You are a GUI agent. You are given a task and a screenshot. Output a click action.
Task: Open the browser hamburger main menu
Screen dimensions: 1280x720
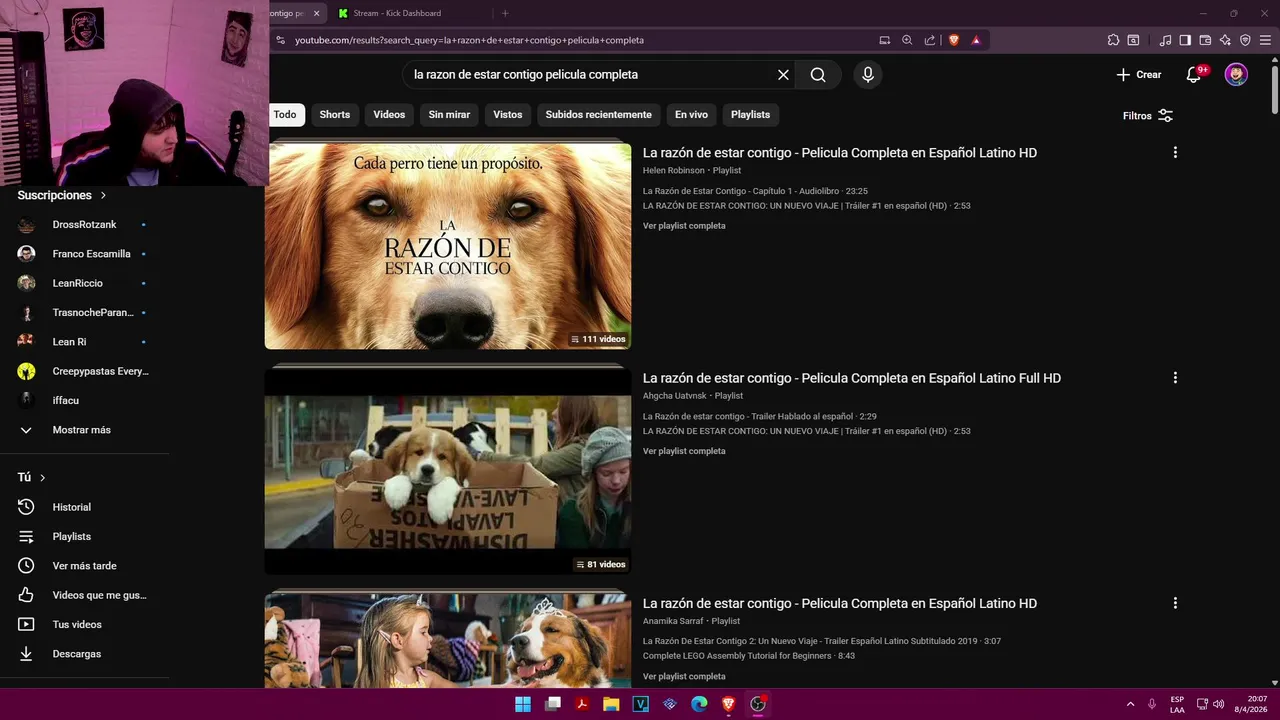click(x=1265, y=40)
